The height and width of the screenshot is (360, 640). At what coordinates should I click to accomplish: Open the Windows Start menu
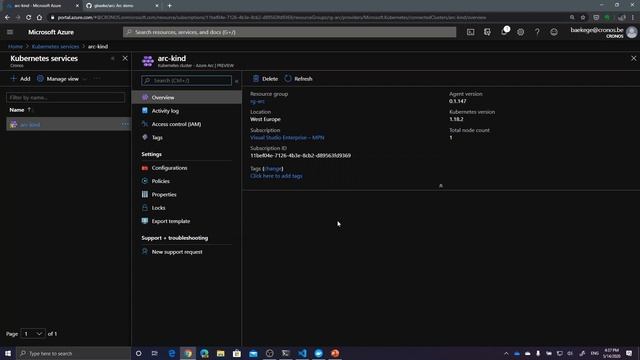[x=8, y=353]
